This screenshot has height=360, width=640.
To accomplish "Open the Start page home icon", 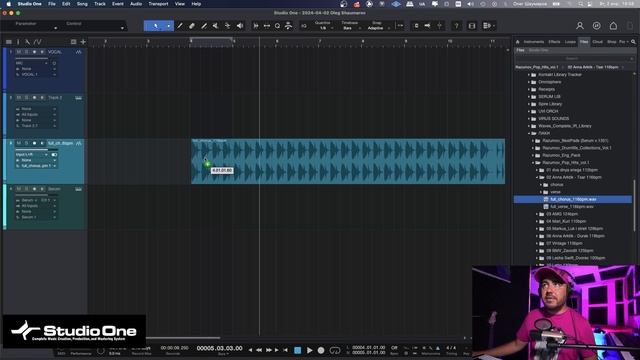I will pyautogui.click(x=613, y=26).
